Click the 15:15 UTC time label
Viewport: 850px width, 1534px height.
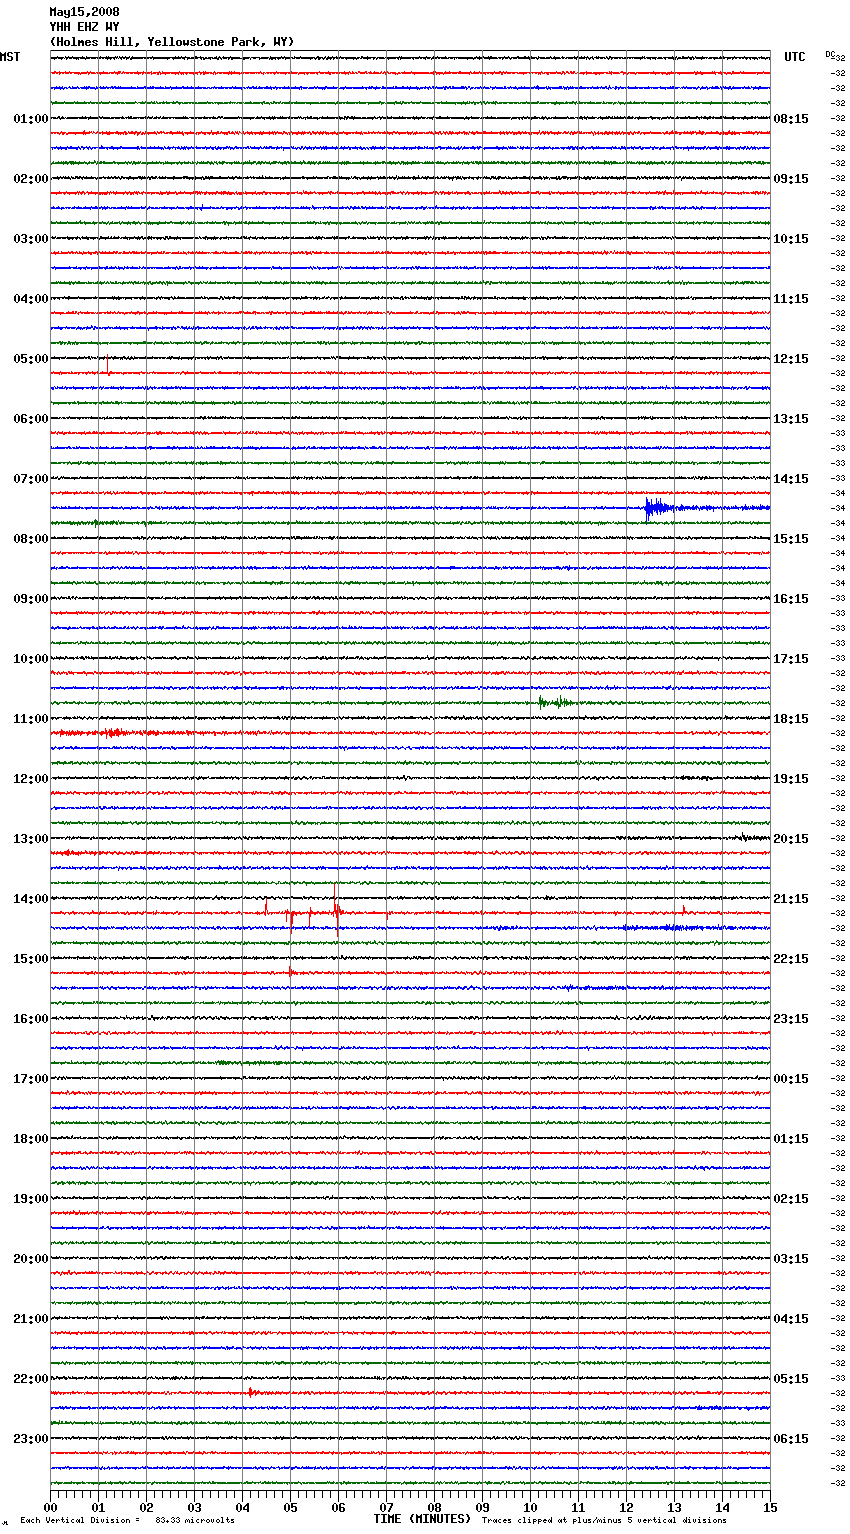[x=791, y=539]
